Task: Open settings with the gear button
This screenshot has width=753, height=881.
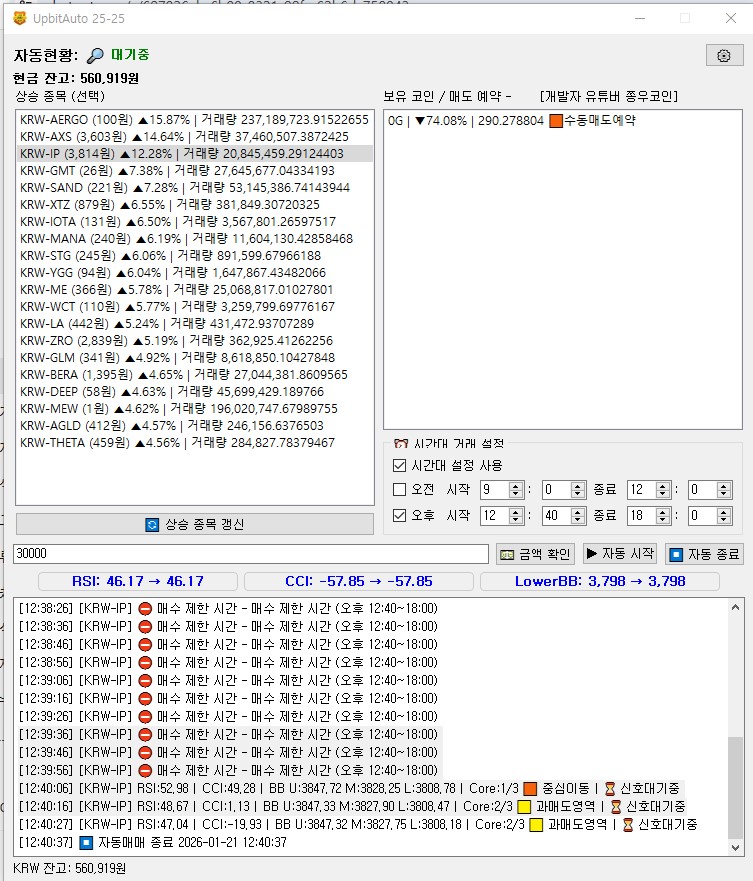Action: (724, 56)
